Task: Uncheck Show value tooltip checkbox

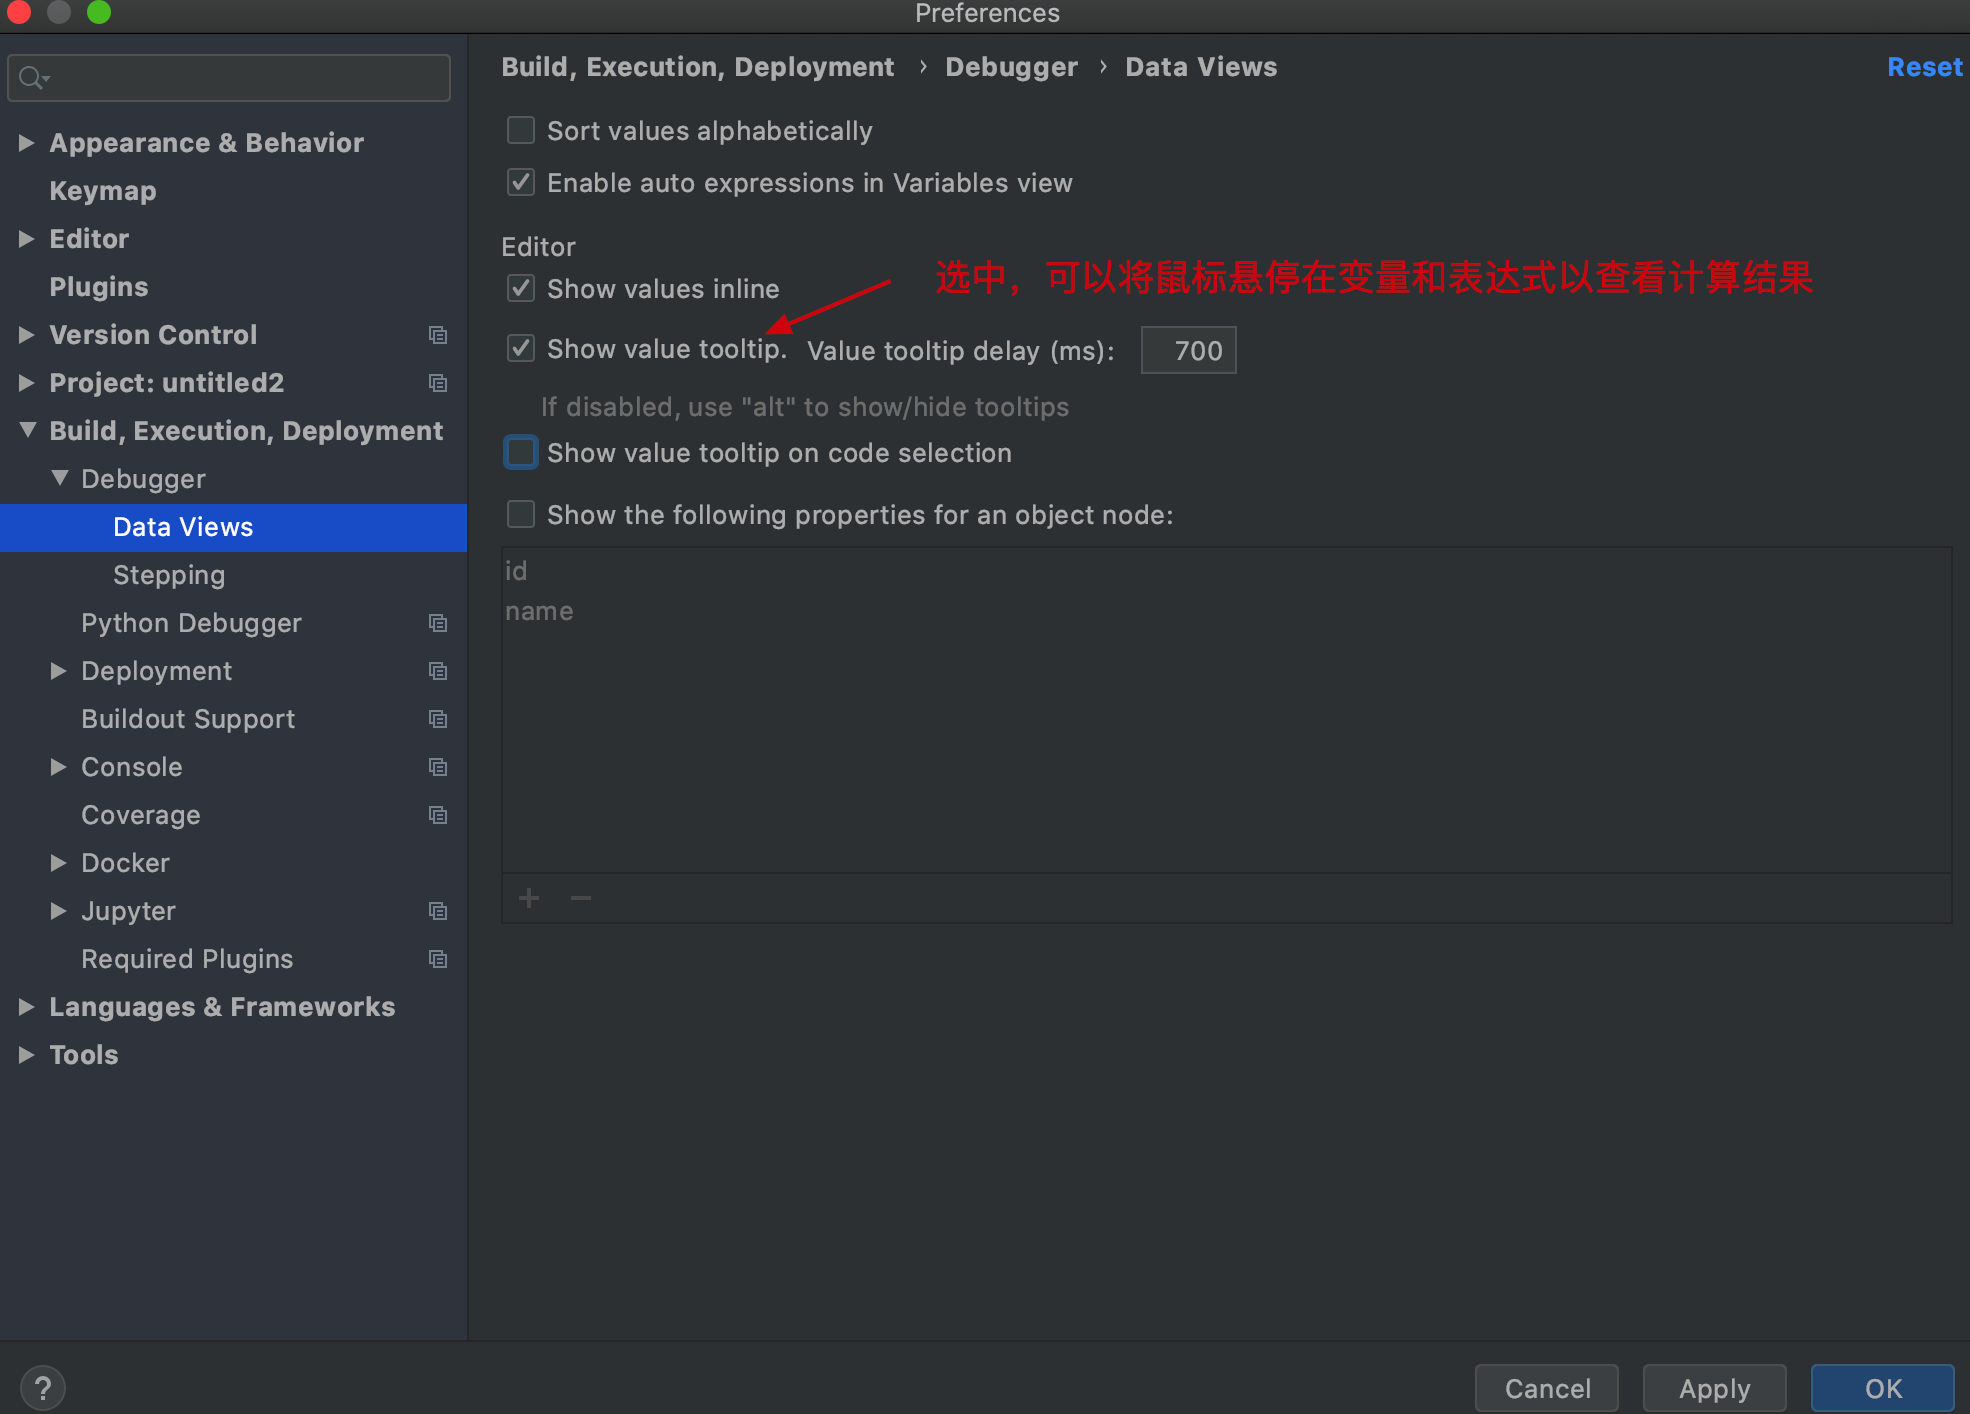Action: tap(521, 349)
